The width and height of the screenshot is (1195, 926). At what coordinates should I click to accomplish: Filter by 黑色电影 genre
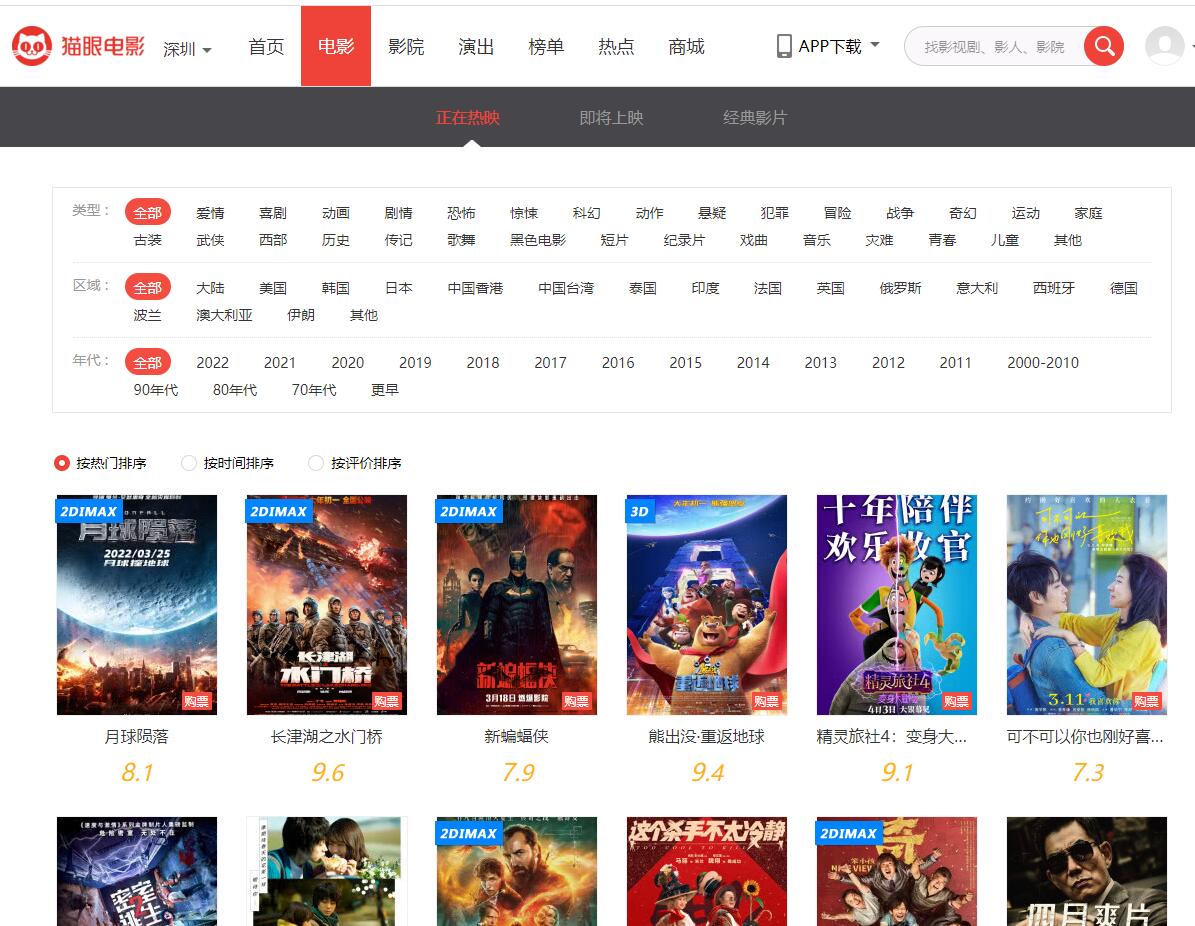point(538,240)
